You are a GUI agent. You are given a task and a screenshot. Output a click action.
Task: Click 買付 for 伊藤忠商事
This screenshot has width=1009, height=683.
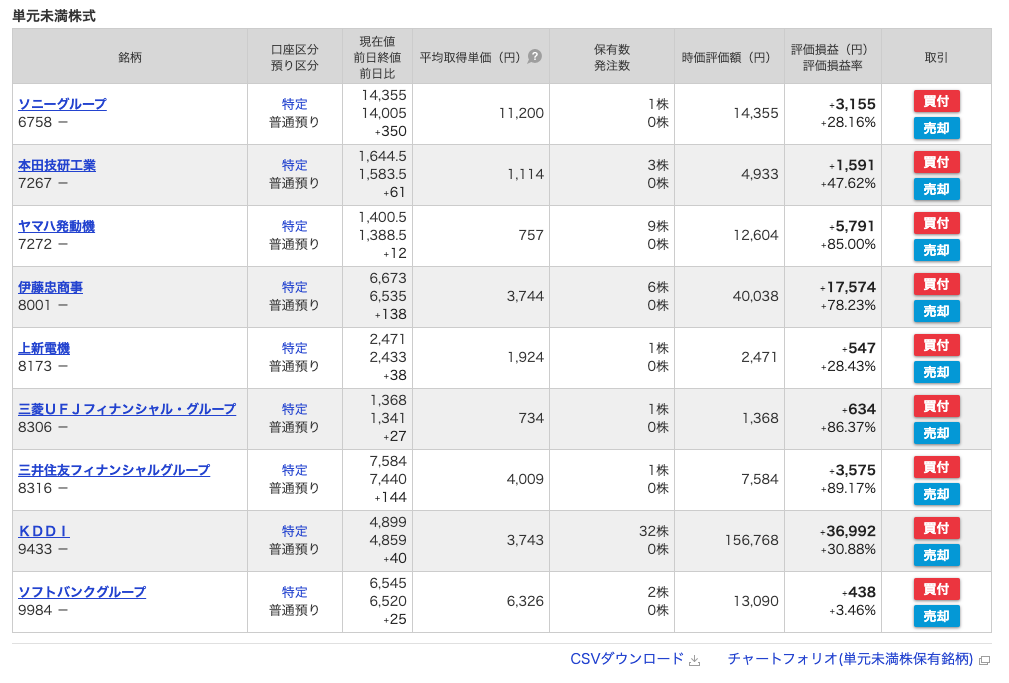coord(936,284)
